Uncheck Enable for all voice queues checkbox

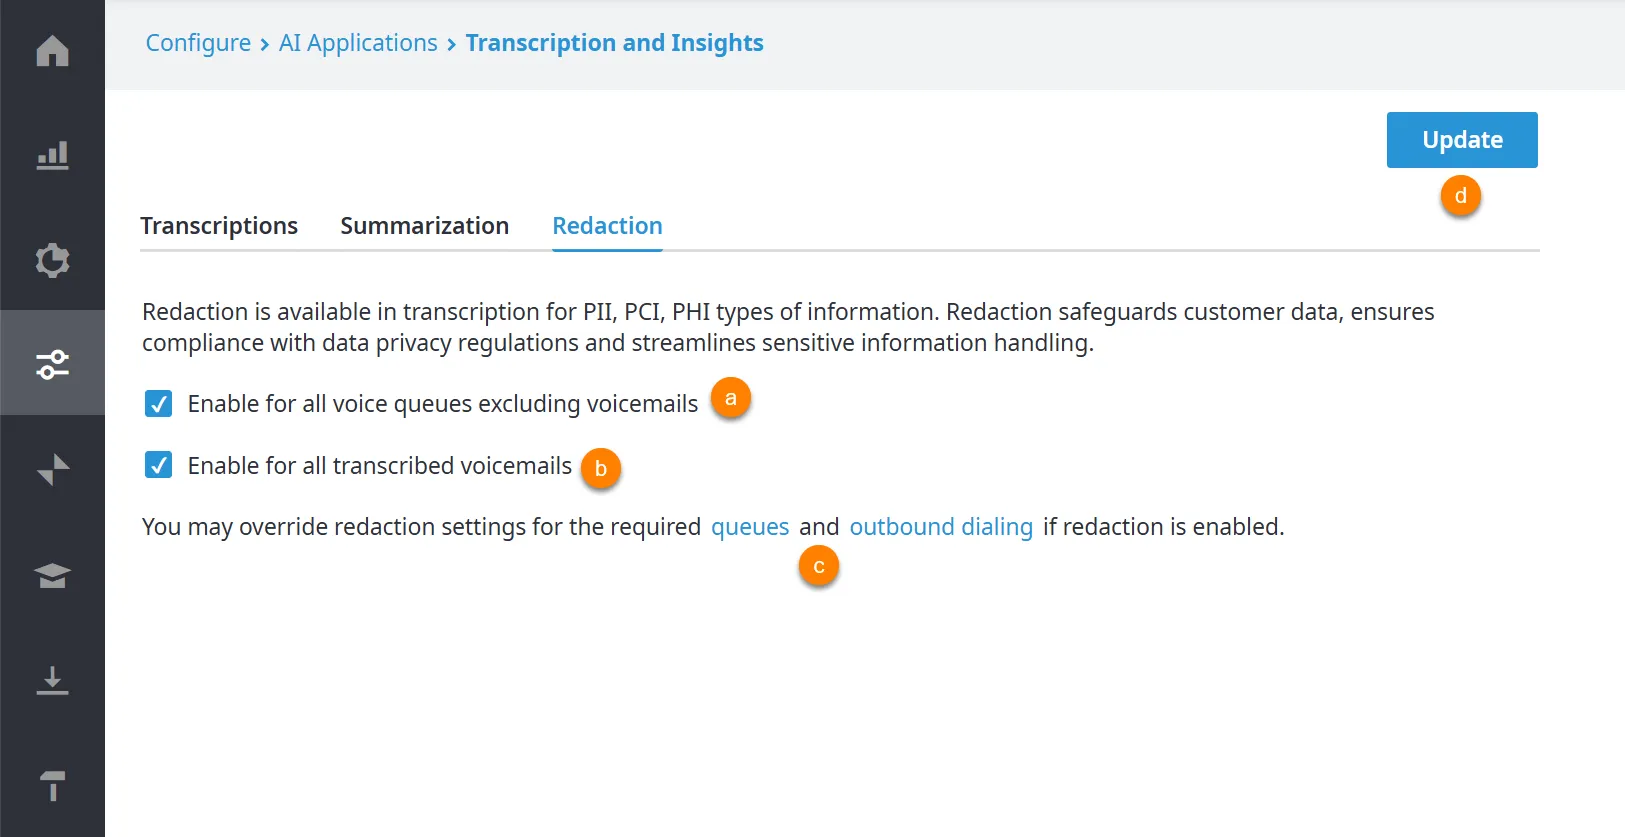coord(158,403)
